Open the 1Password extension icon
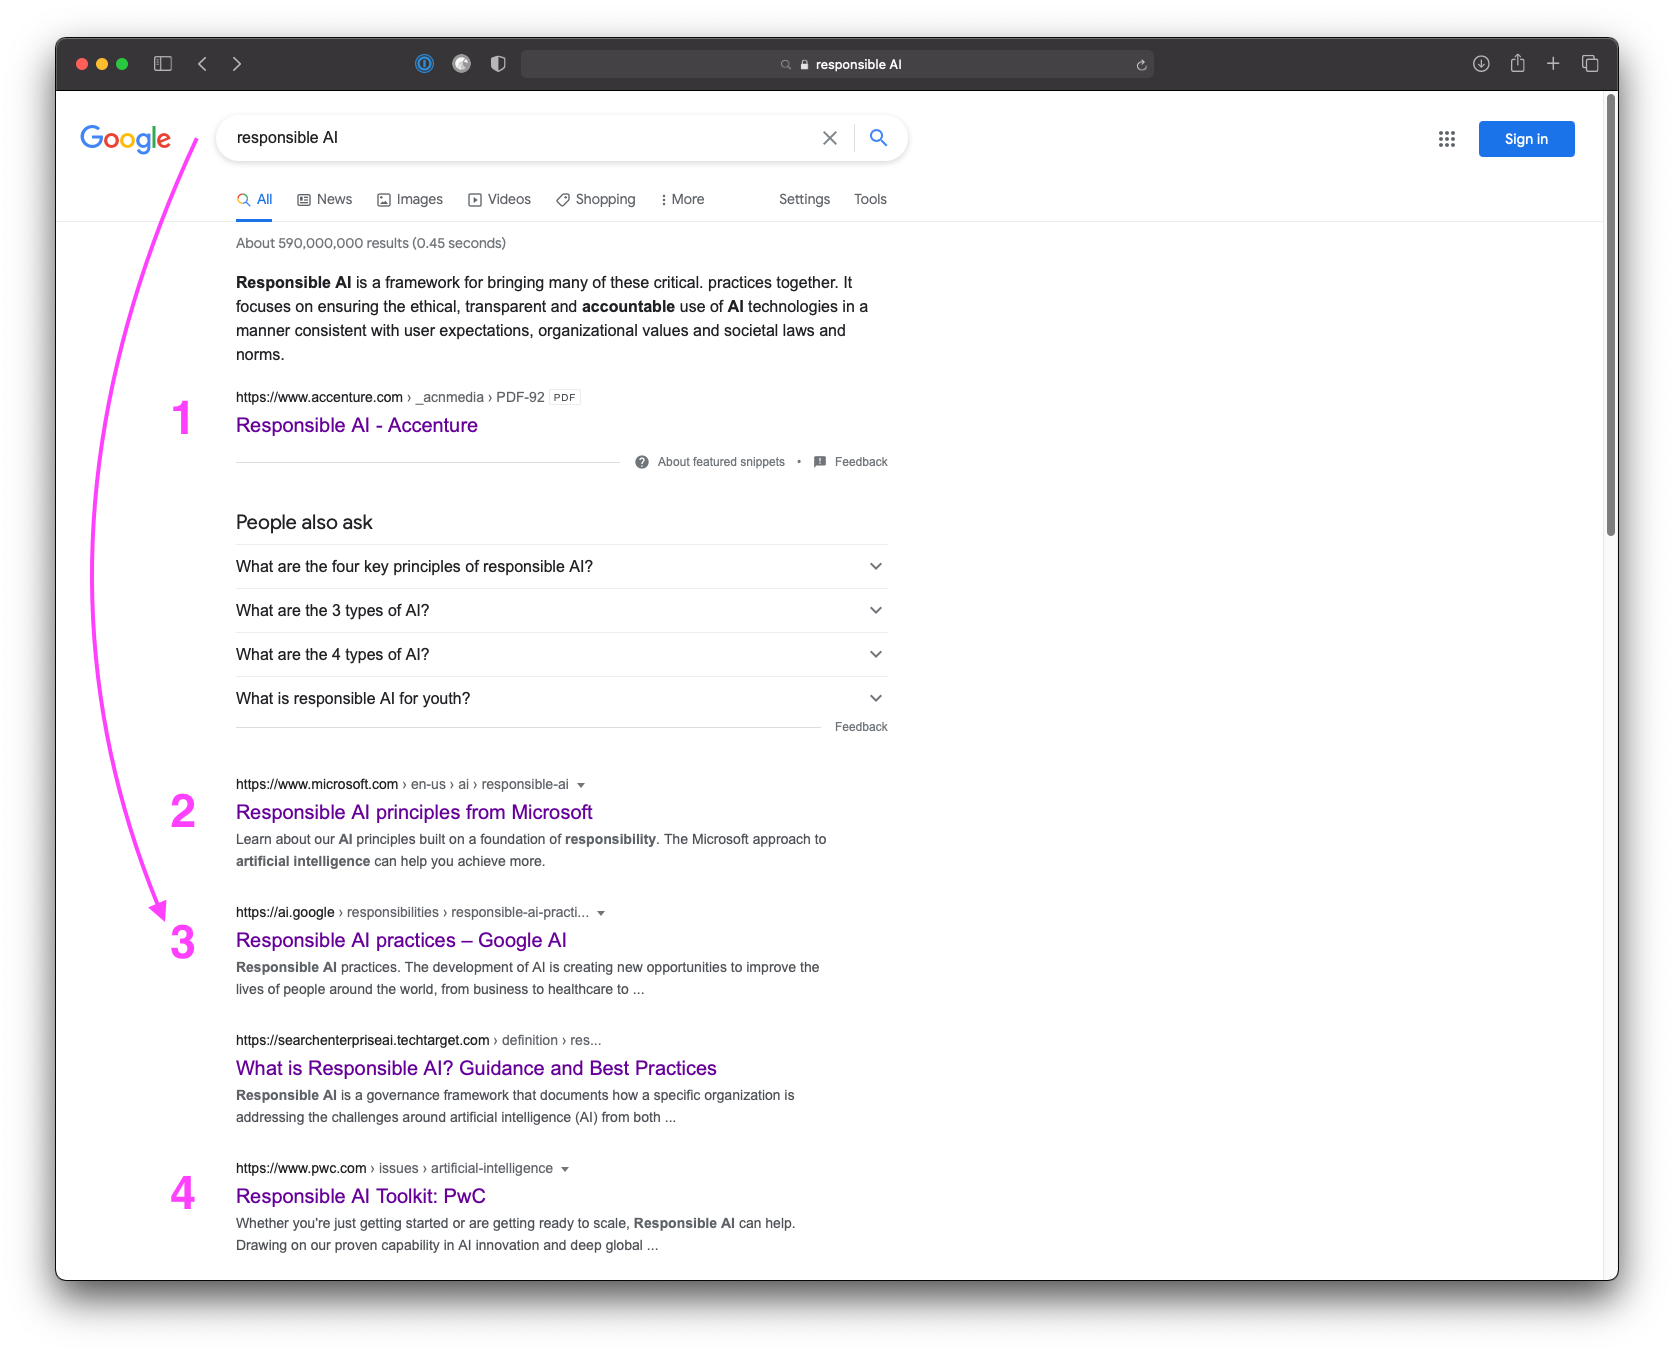Screen dimensions: 1674x1354 coord(425,64)
